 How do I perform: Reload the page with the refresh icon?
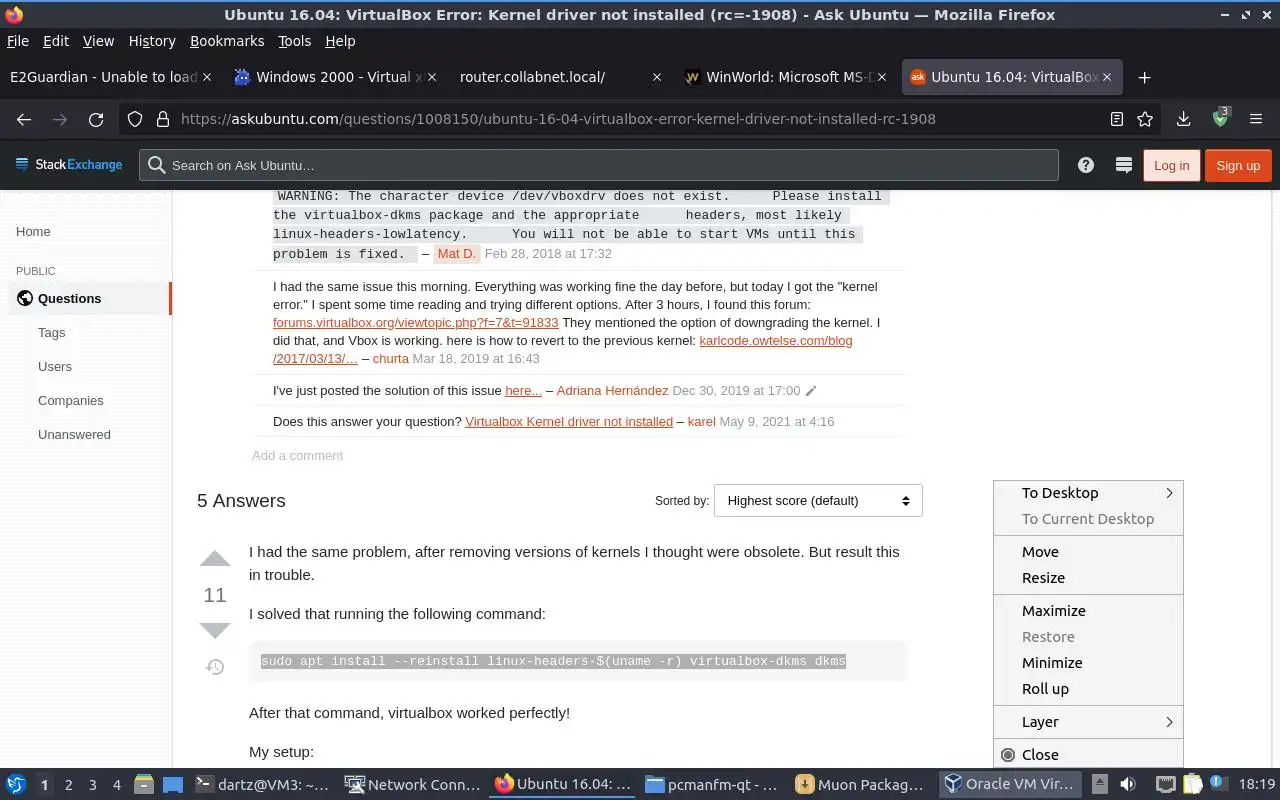coord(96,119)
